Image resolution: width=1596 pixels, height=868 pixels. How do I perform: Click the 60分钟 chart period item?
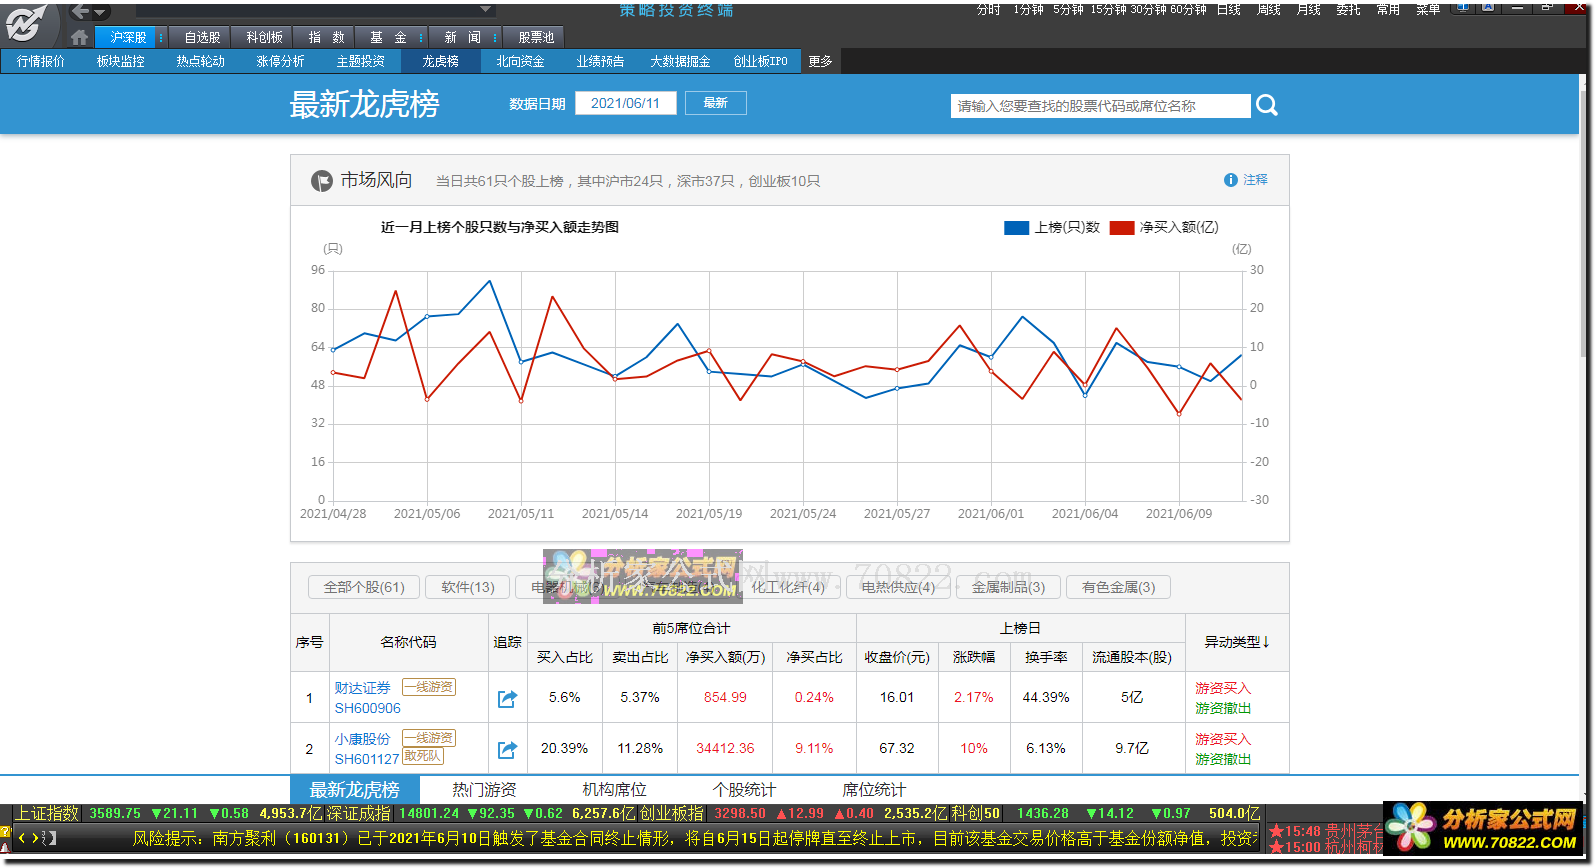click(x=1188, y=9)
